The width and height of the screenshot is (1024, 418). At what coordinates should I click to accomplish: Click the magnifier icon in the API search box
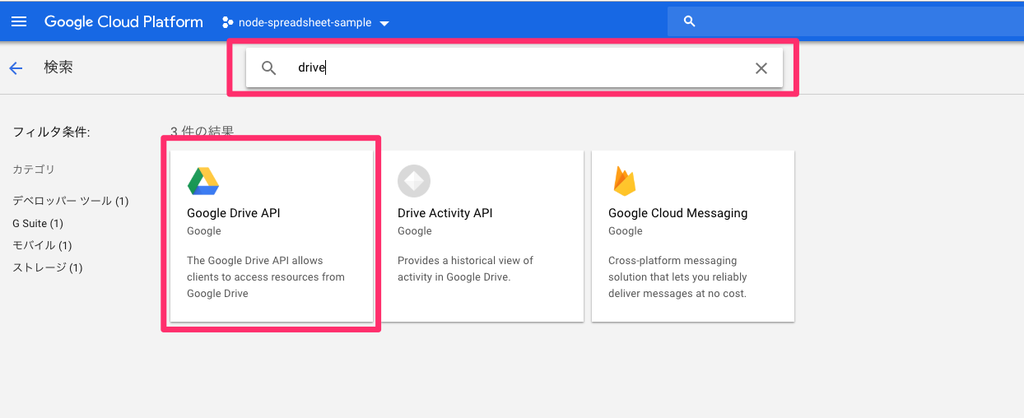pyautogui.click(x=268, y=68)
